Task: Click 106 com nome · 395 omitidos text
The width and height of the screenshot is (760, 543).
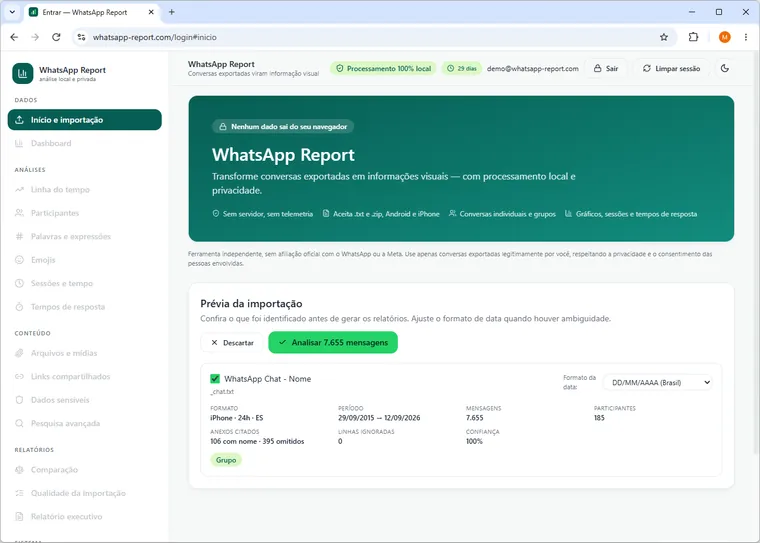Action: click(257, 441)
